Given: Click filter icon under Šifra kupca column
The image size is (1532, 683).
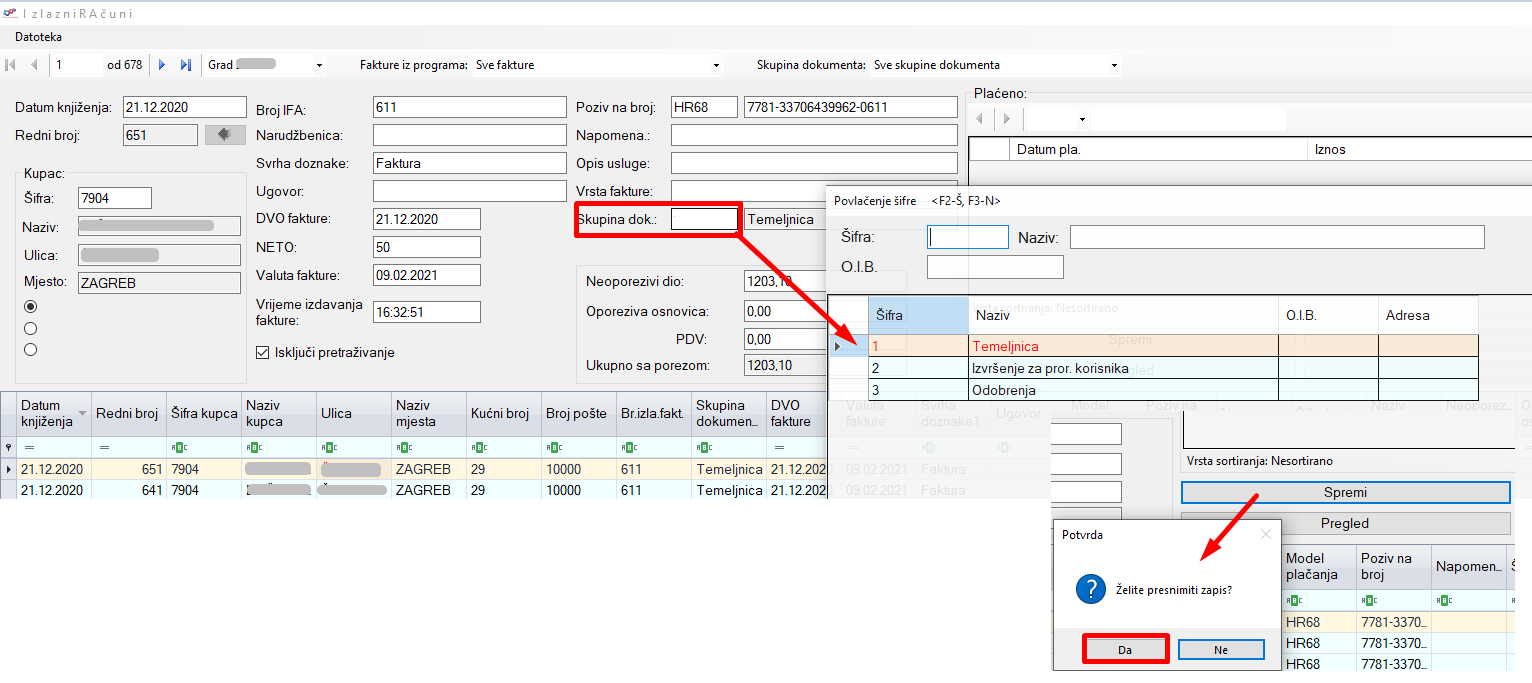Looking at the screenshot, I should (x=178, y=447).
